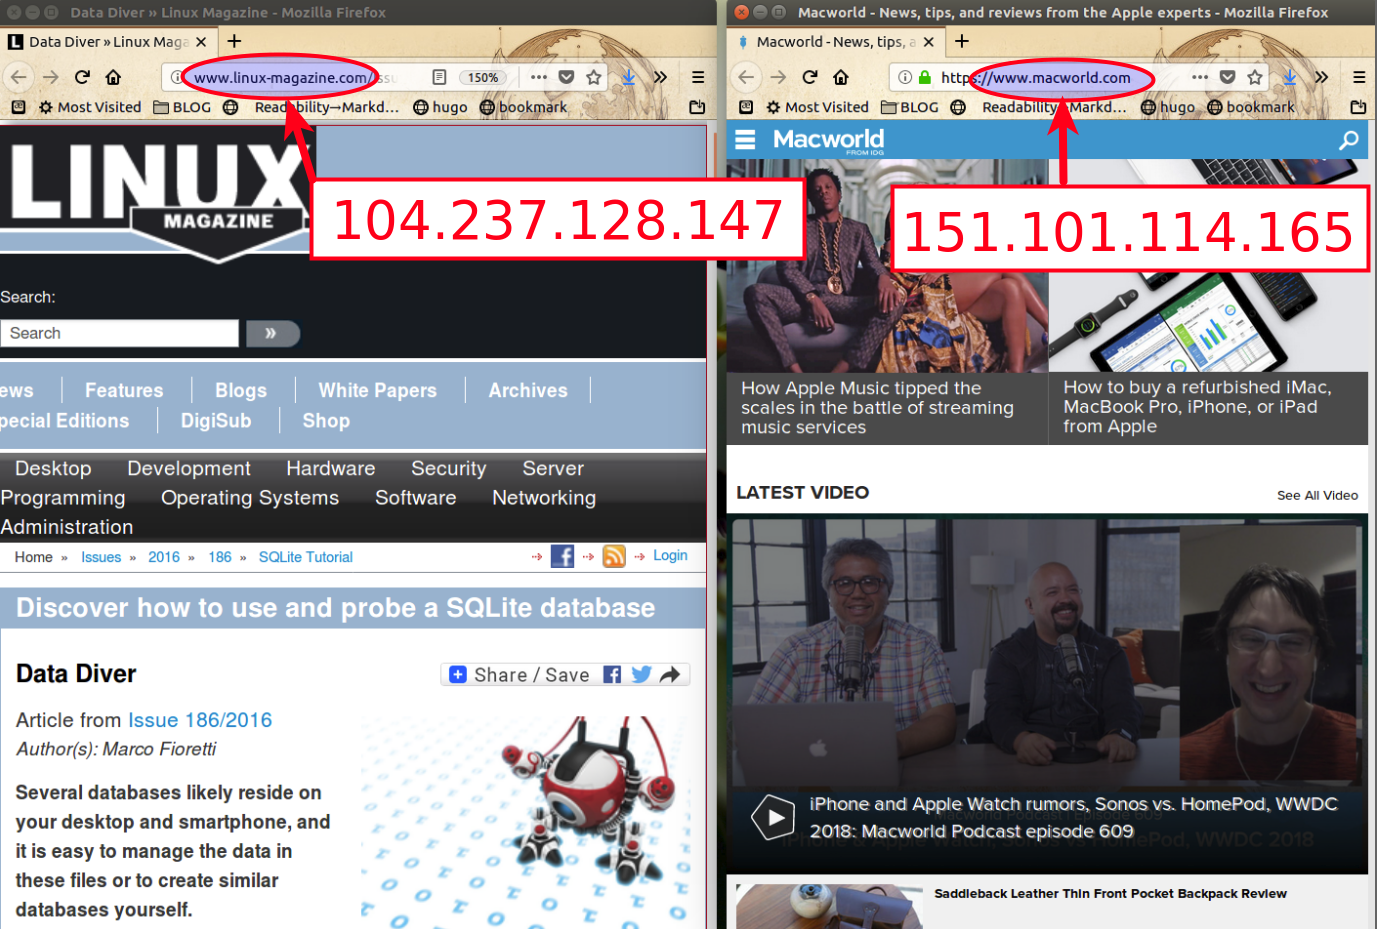Click 2016 breadcrumb

click(x=164, y=557)
